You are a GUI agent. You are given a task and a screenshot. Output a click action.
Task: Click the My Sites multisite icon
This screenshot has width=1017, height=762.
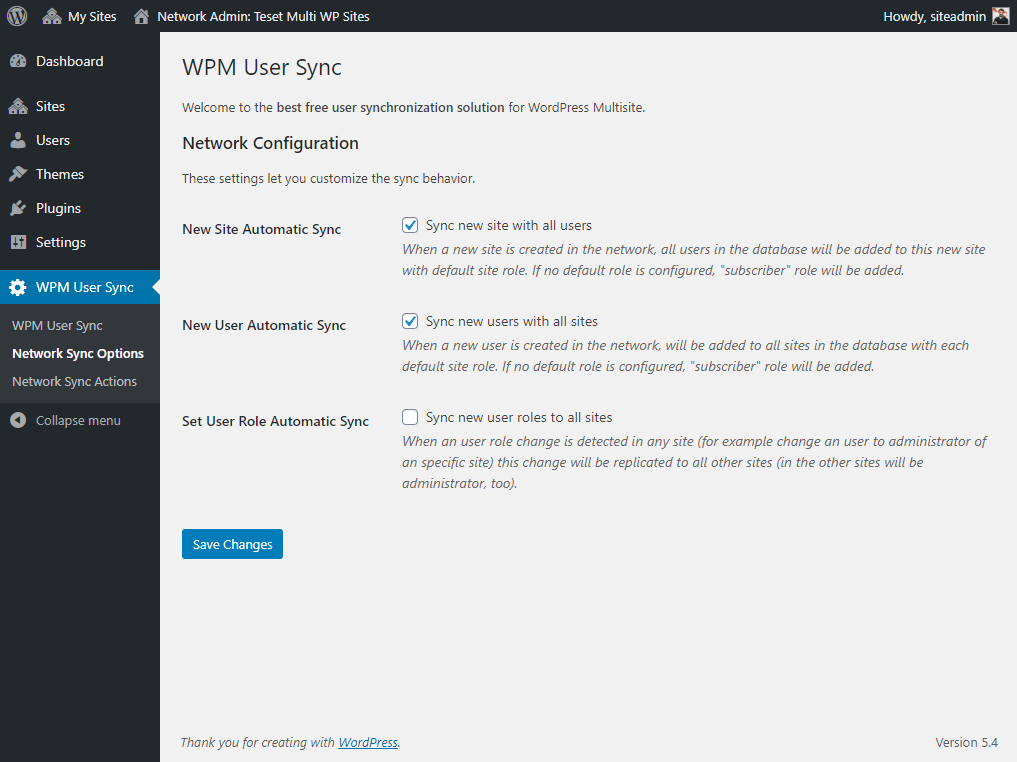[52, 16]
